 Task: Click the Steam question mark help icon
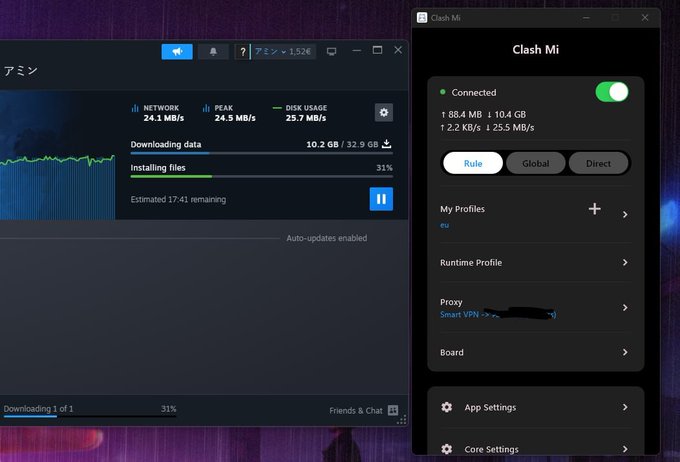(243, 52)
